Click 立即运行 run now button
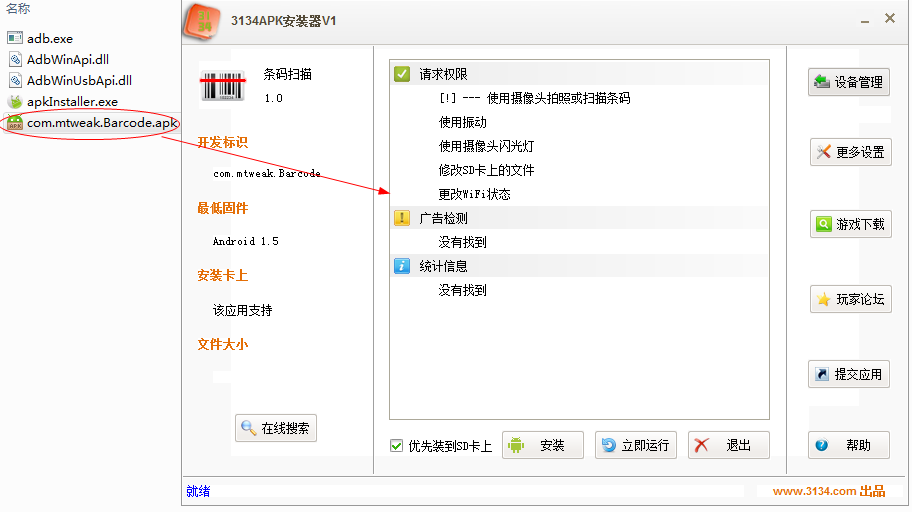Image resolution: width=912 pixels, height=512 pixels. (636, 445)
